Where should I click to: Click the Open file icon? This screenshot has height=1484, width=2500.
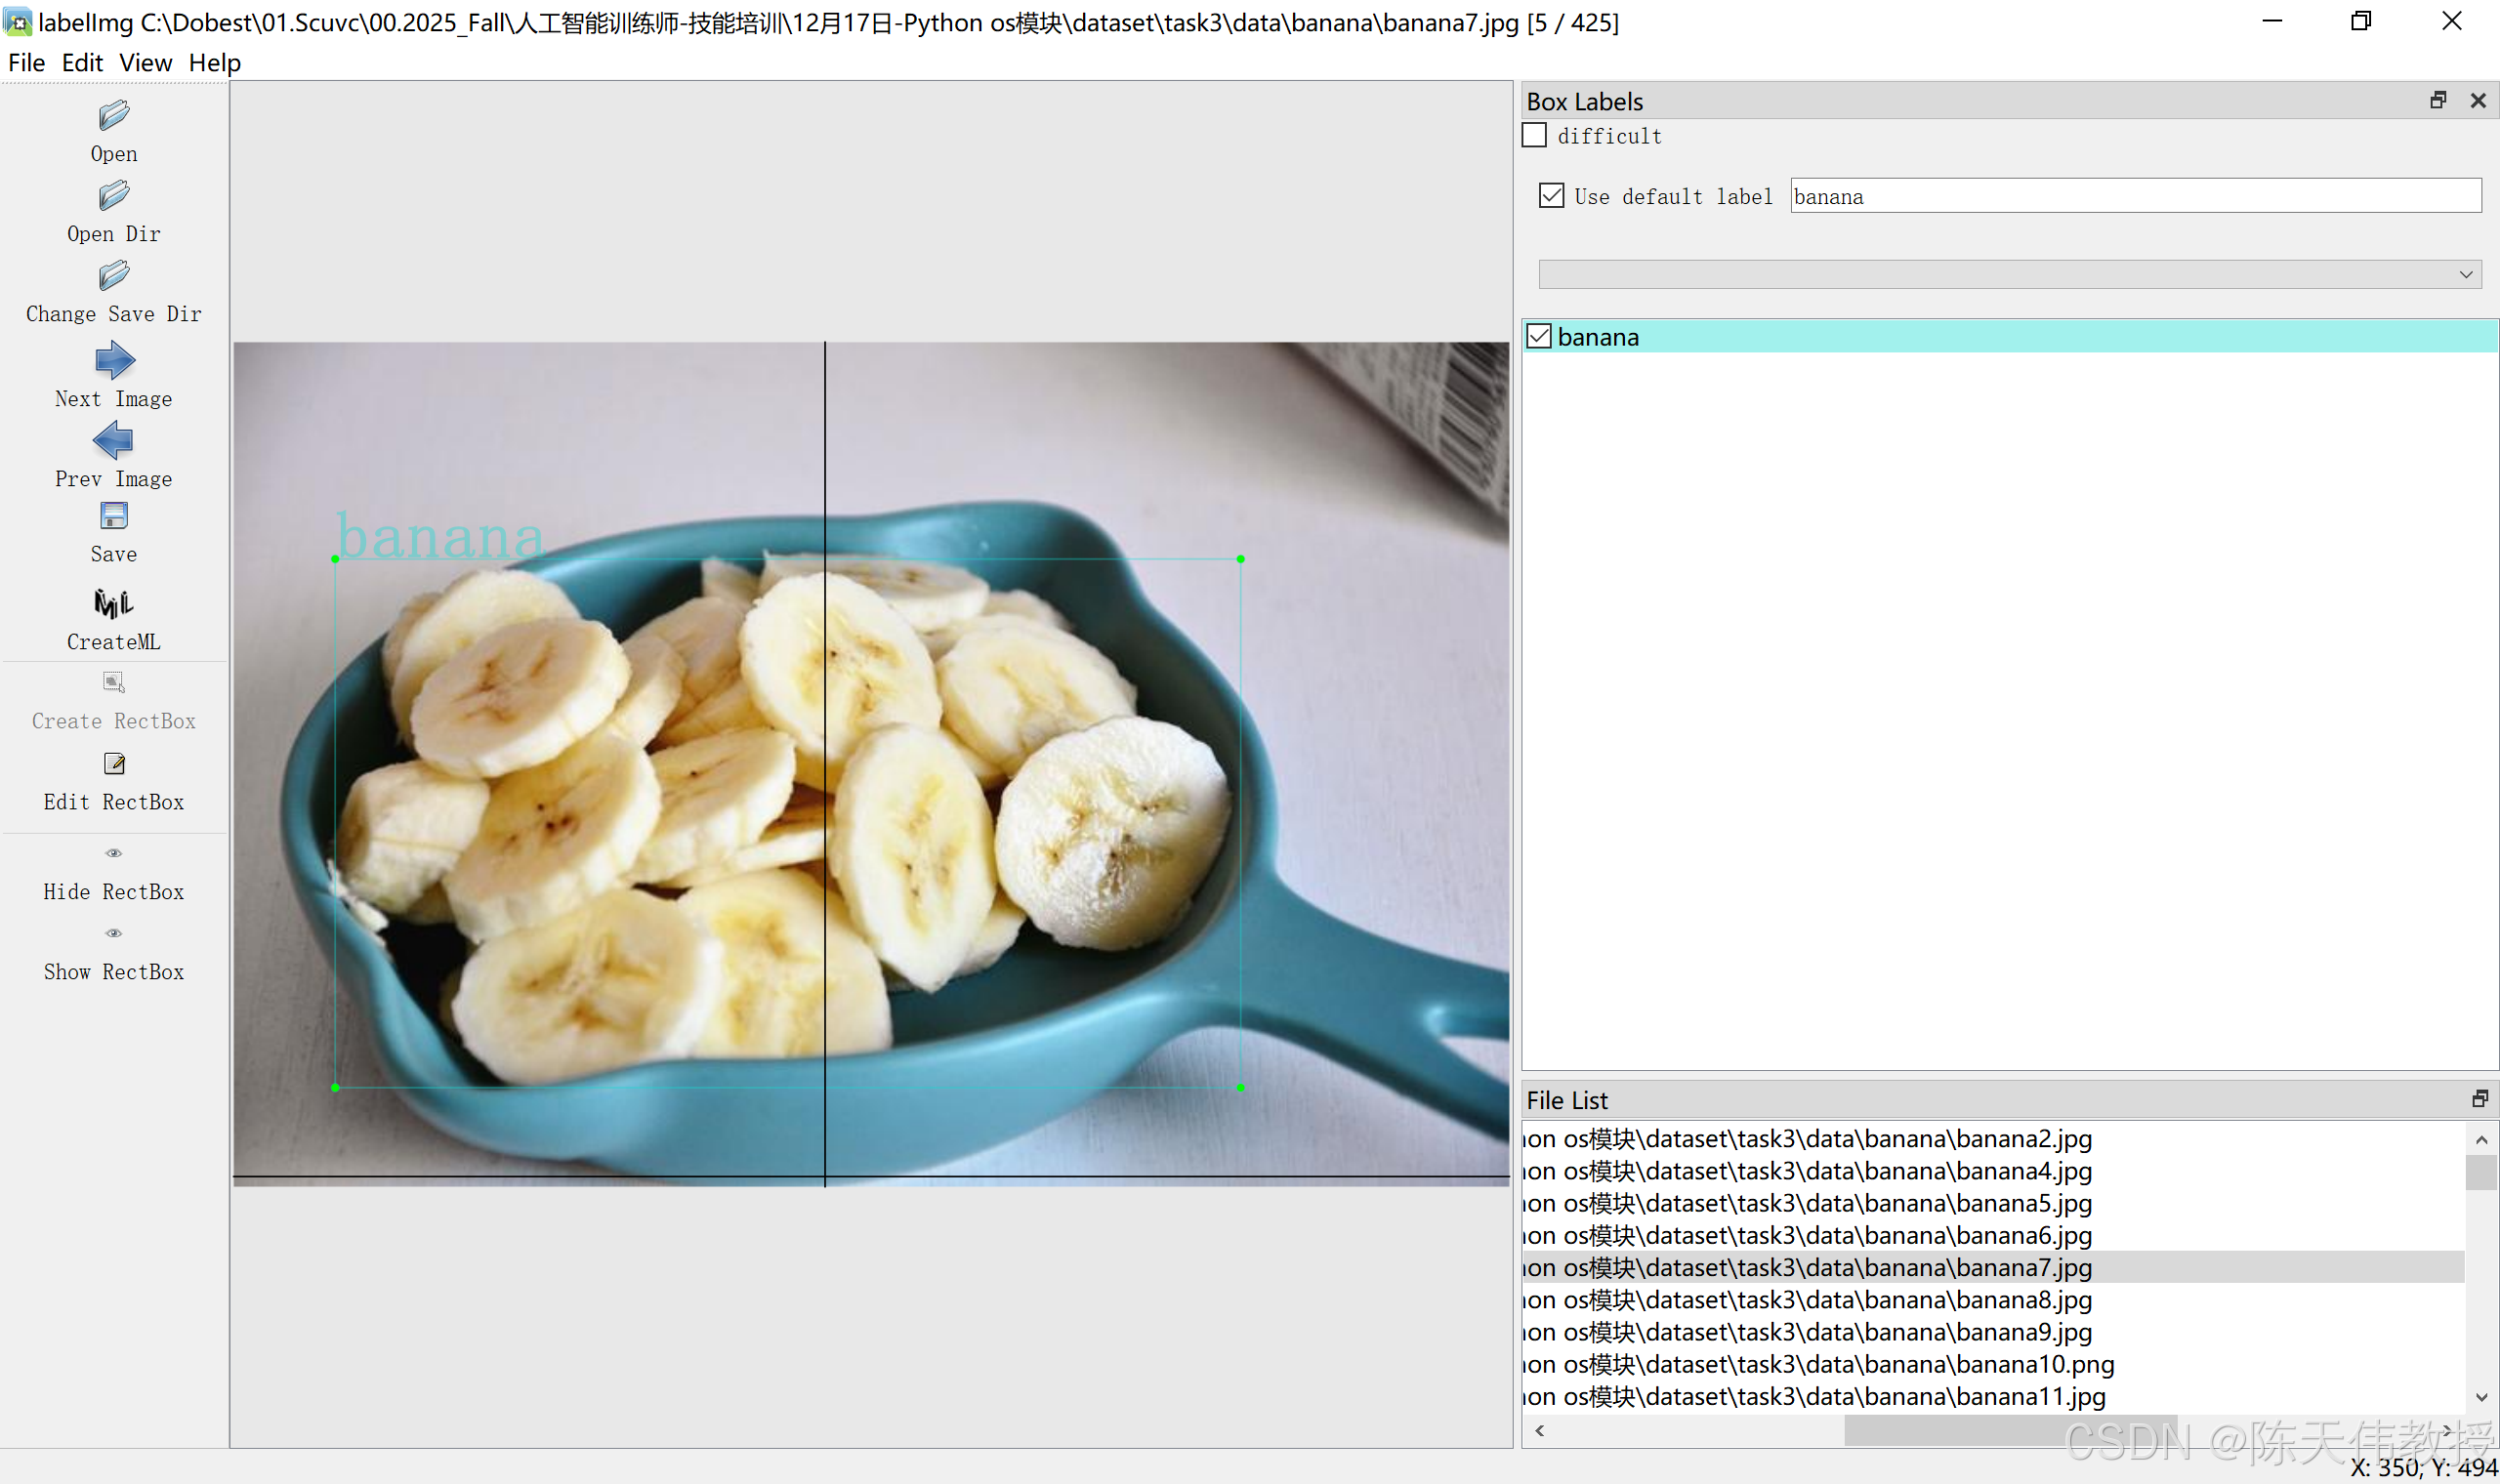coord(114,116)
